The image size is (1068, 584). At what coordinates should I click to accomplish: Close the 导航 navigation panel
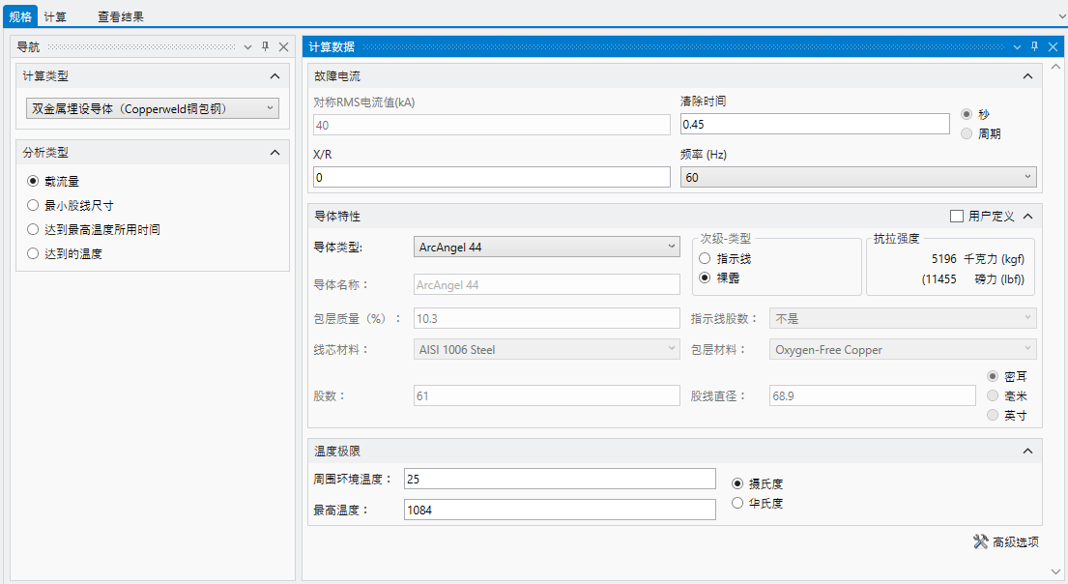(x=283, y=47)
